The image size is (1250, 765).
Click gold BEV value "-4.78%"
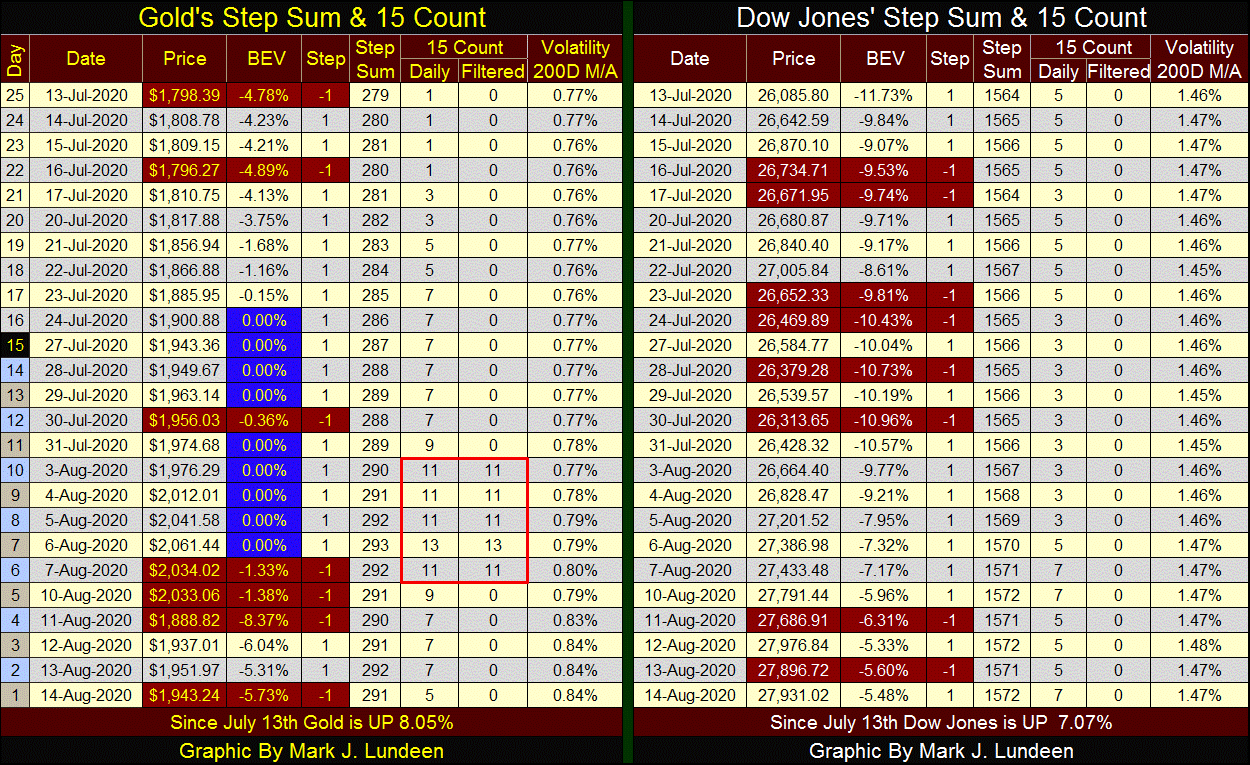tap(265, 95)
